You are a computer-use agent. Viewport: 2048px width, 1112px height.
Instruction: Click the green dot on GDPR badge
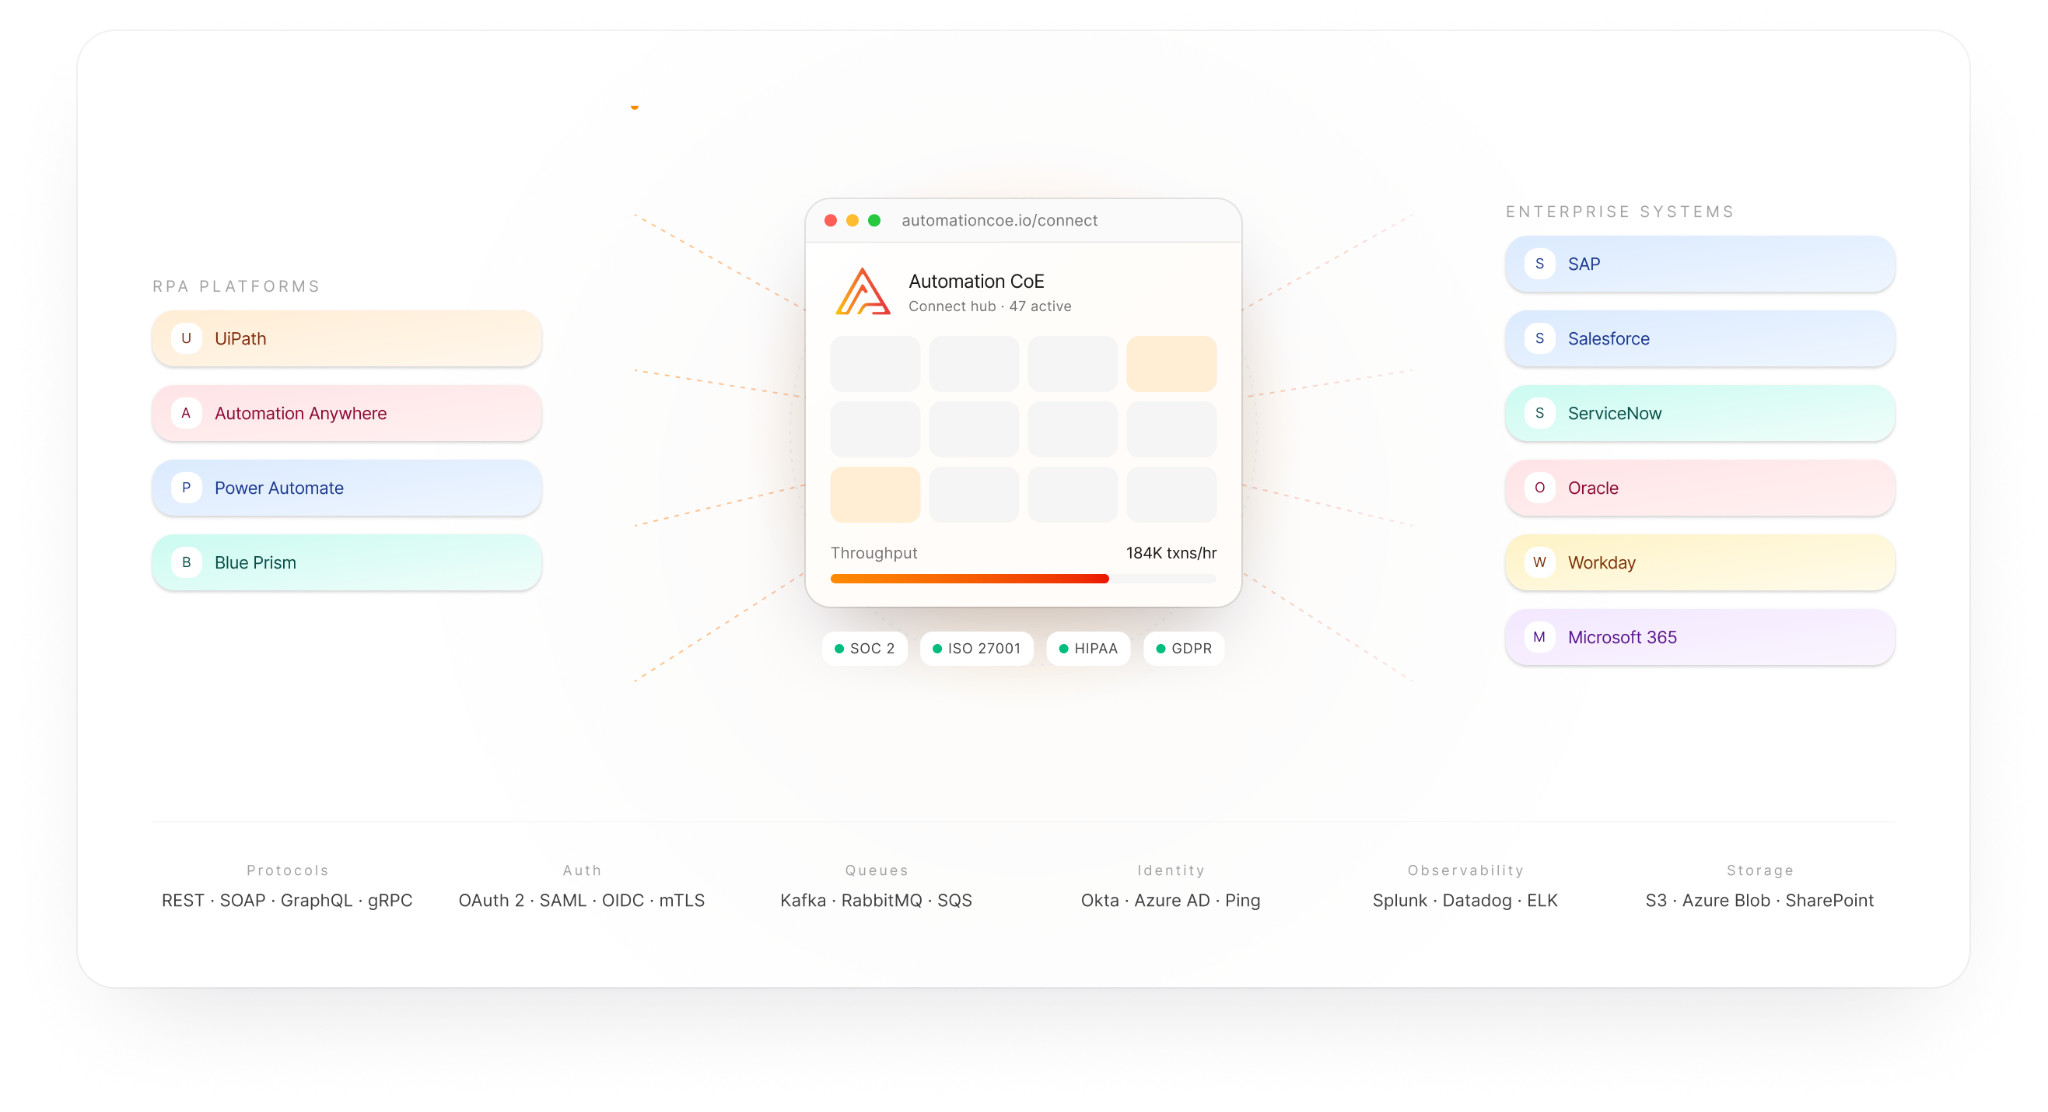pyautogui.click(x=1160, y=648)
